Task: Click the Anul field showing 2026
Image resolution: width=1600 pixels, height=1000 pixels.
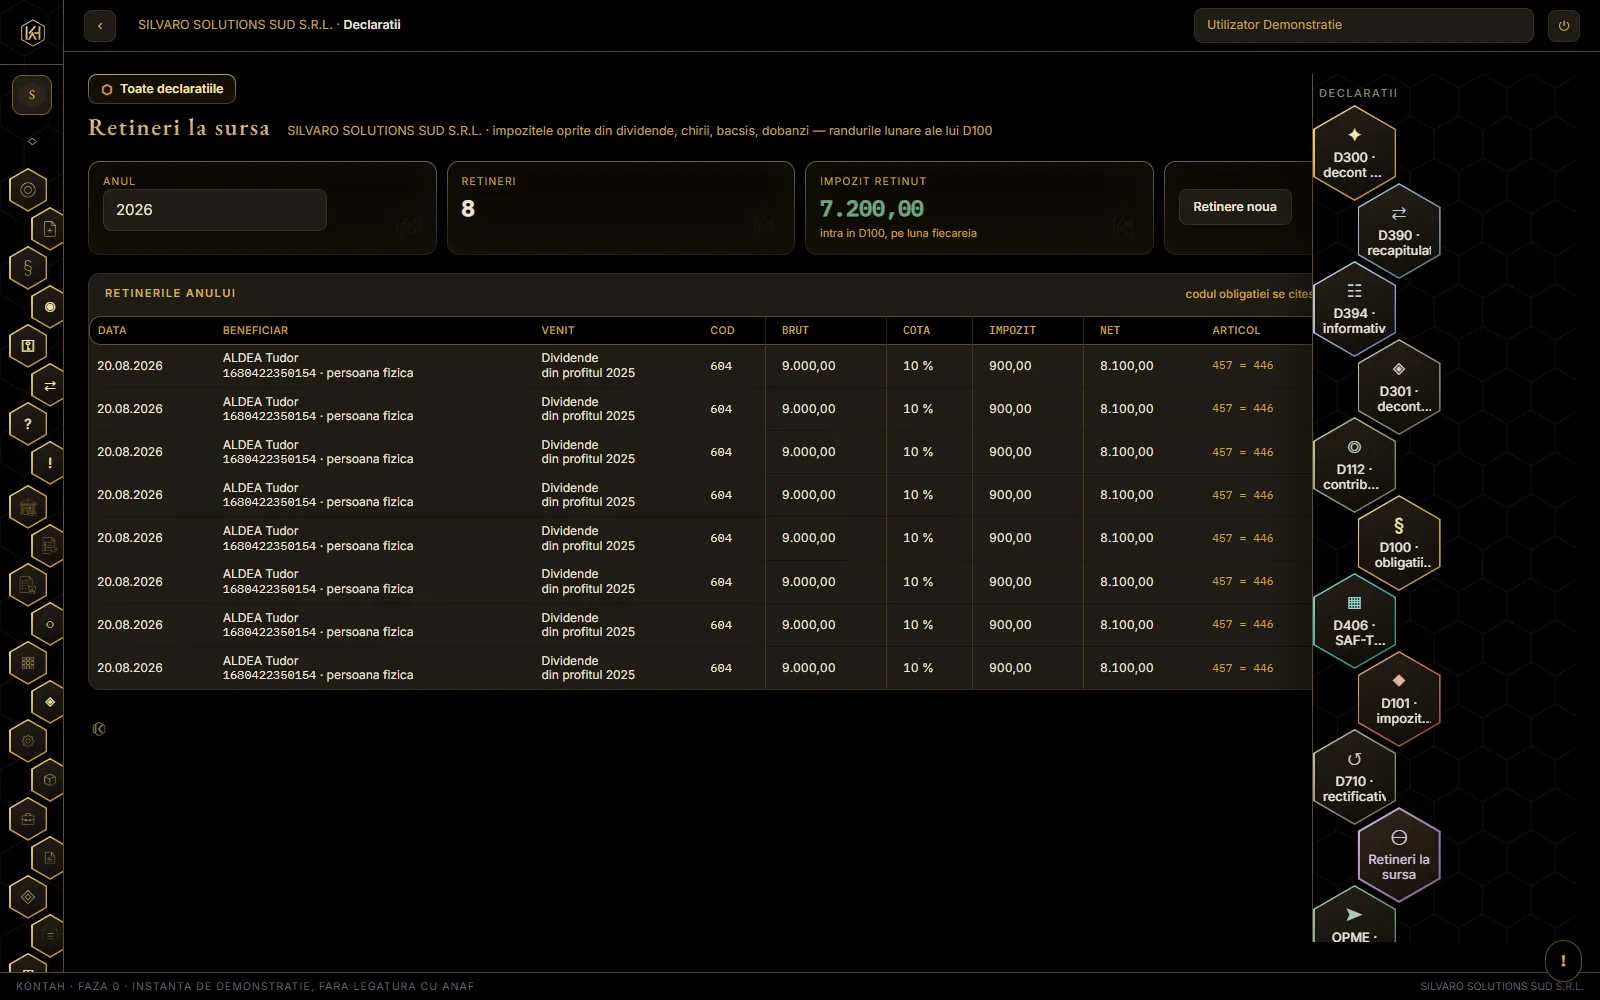Action: (215, 210)
